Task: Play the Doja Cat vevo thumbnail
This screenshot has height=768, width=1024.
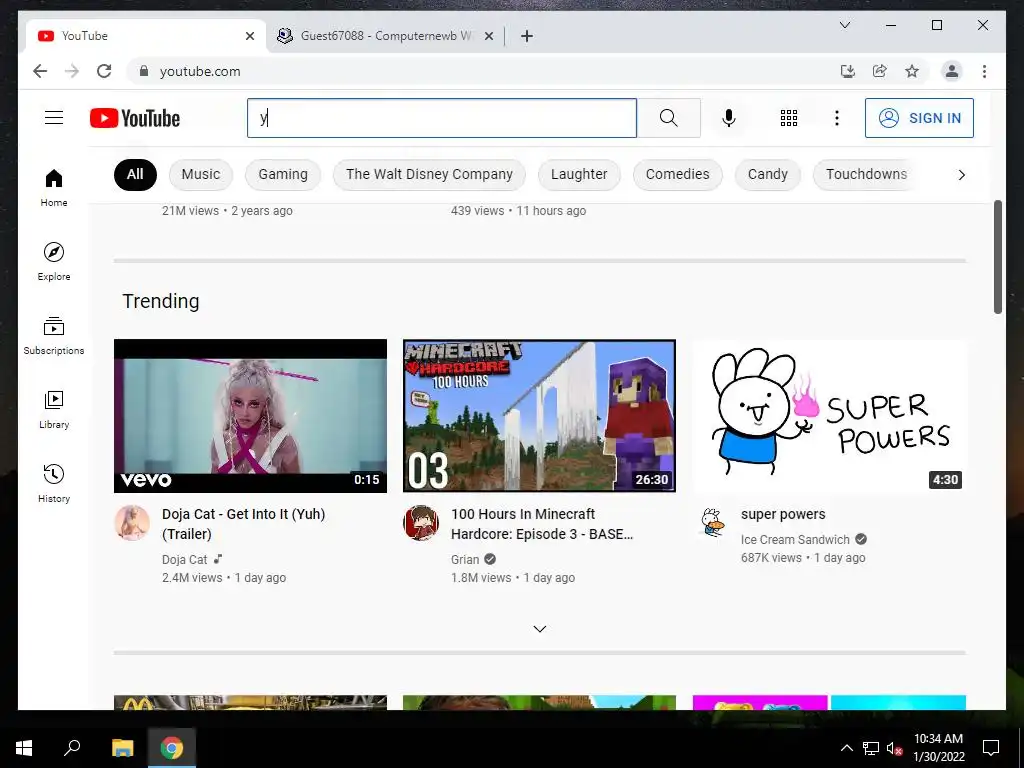Action: (250, 416)
